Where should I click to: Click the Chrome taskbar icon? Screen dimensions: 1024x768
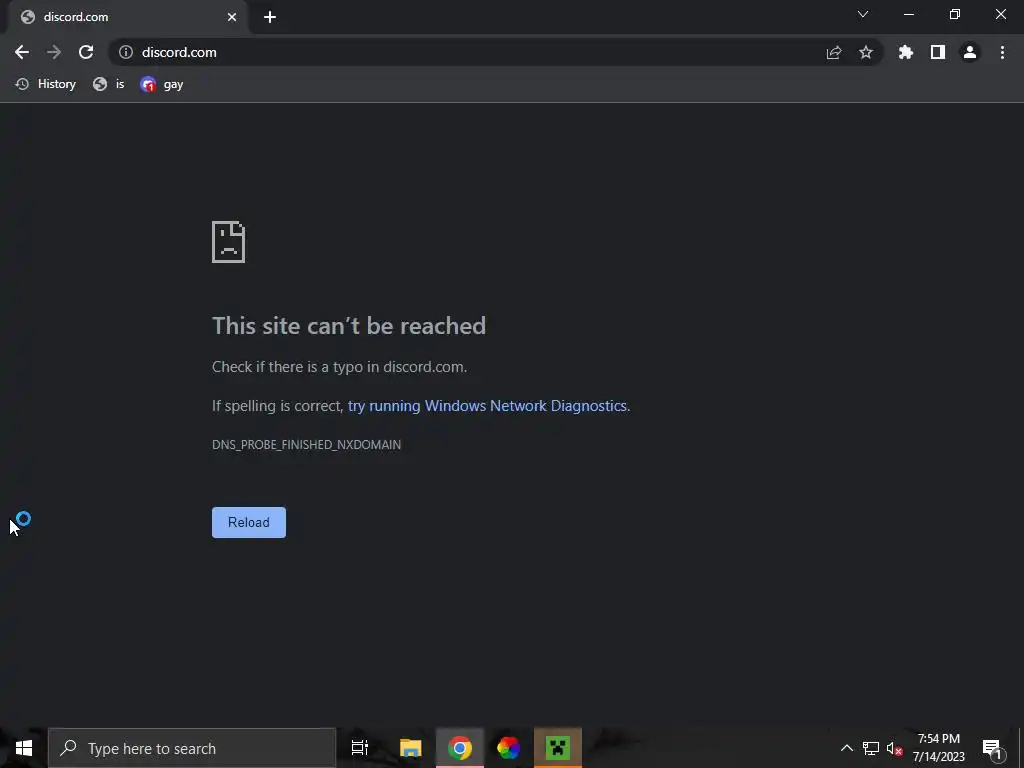(460, 748)
